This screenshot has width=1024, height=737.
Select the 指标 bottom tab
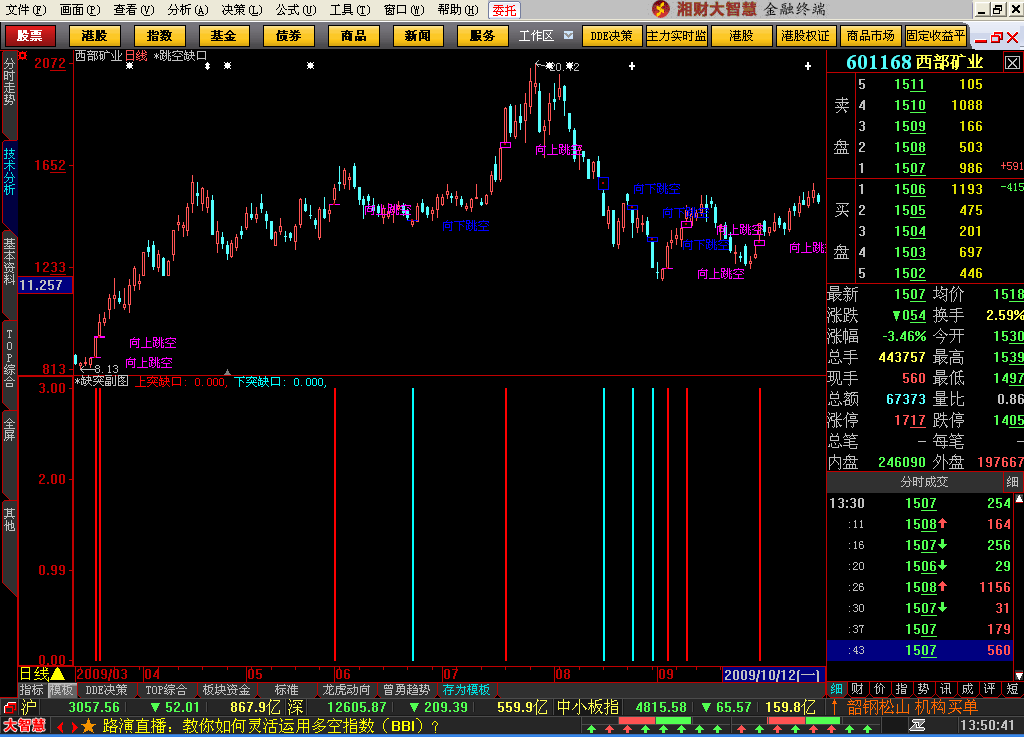[x=31, y=689]
